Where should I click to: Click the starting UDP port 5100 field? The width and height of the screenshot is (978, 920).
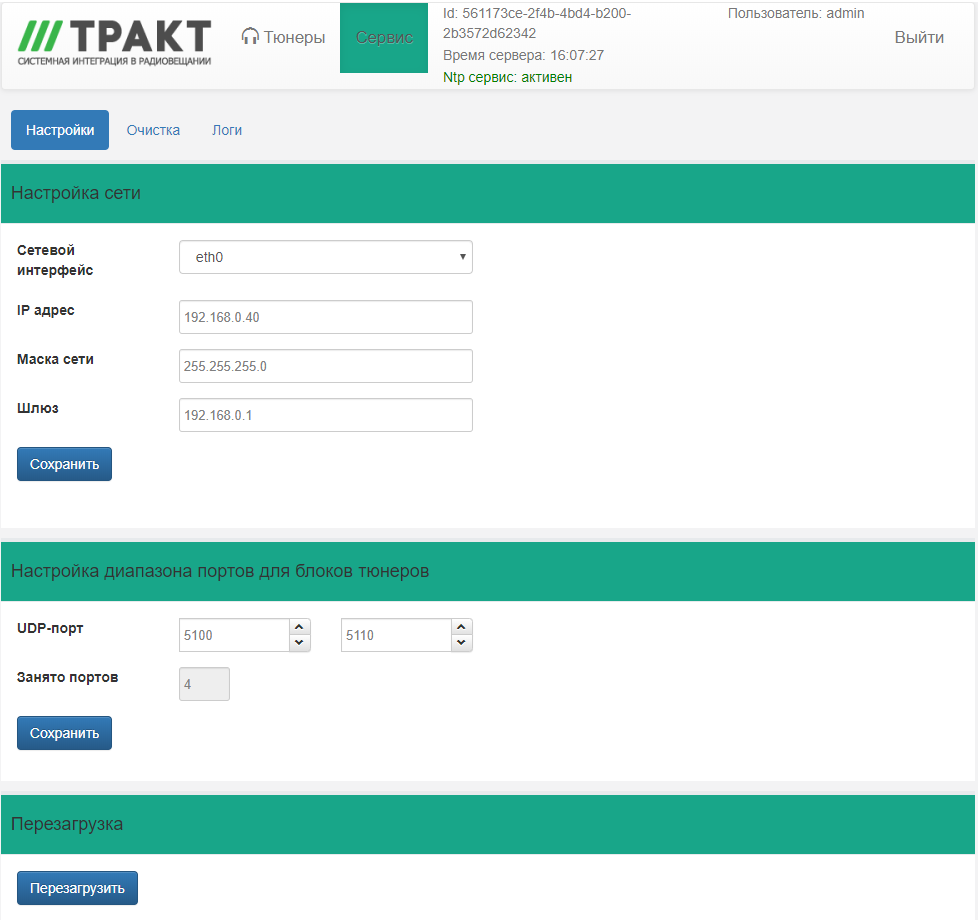coord(233,635)
